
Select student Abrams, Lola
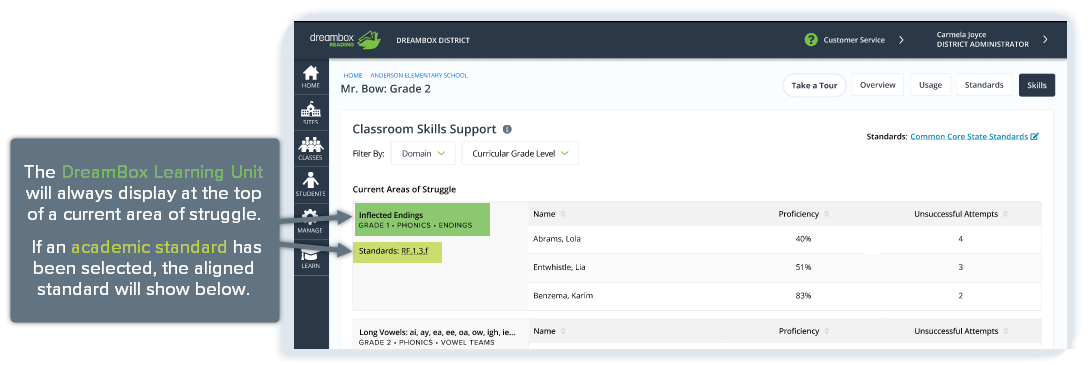coord(557,239)
